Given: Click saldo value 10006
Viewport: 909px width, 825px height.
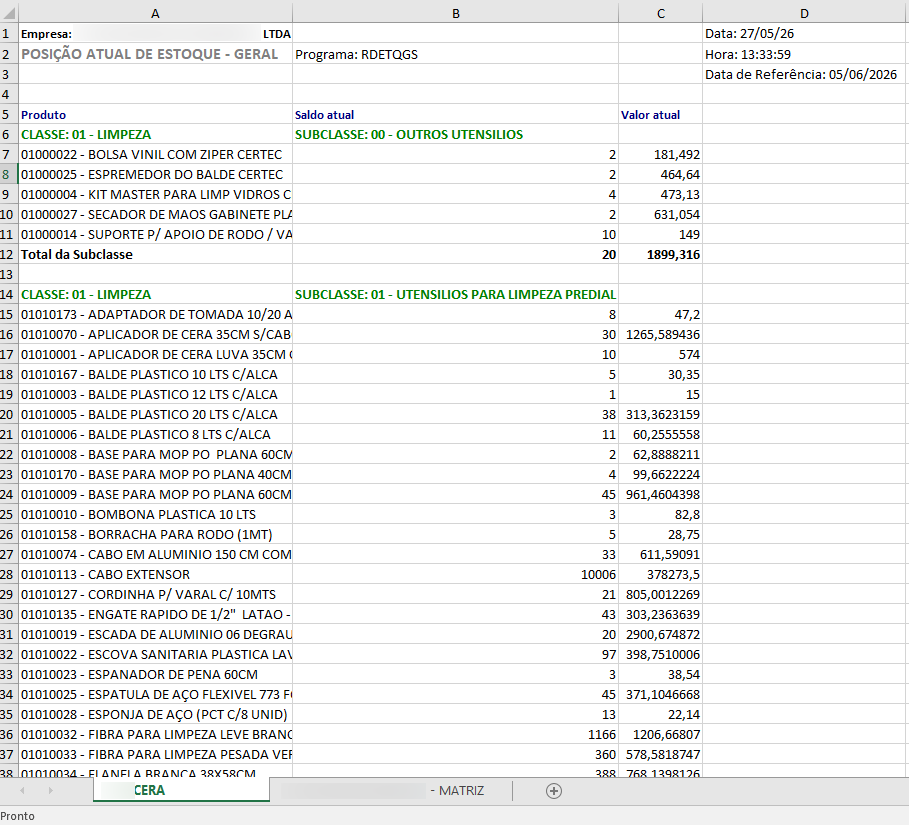Looking at the screenshot, I should [455, 575].
